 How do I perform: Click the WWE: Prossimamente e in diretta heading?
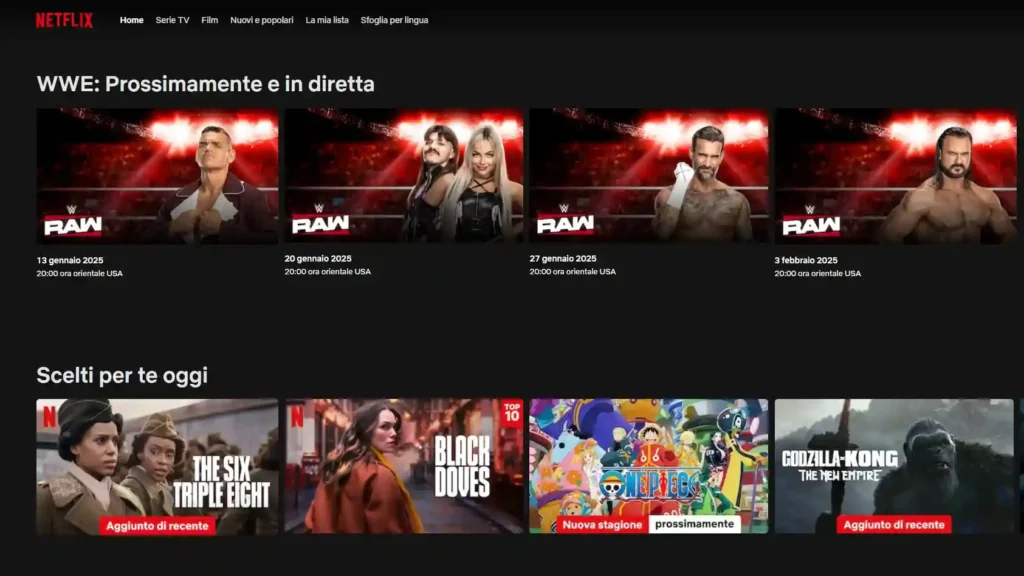[206, 84]
